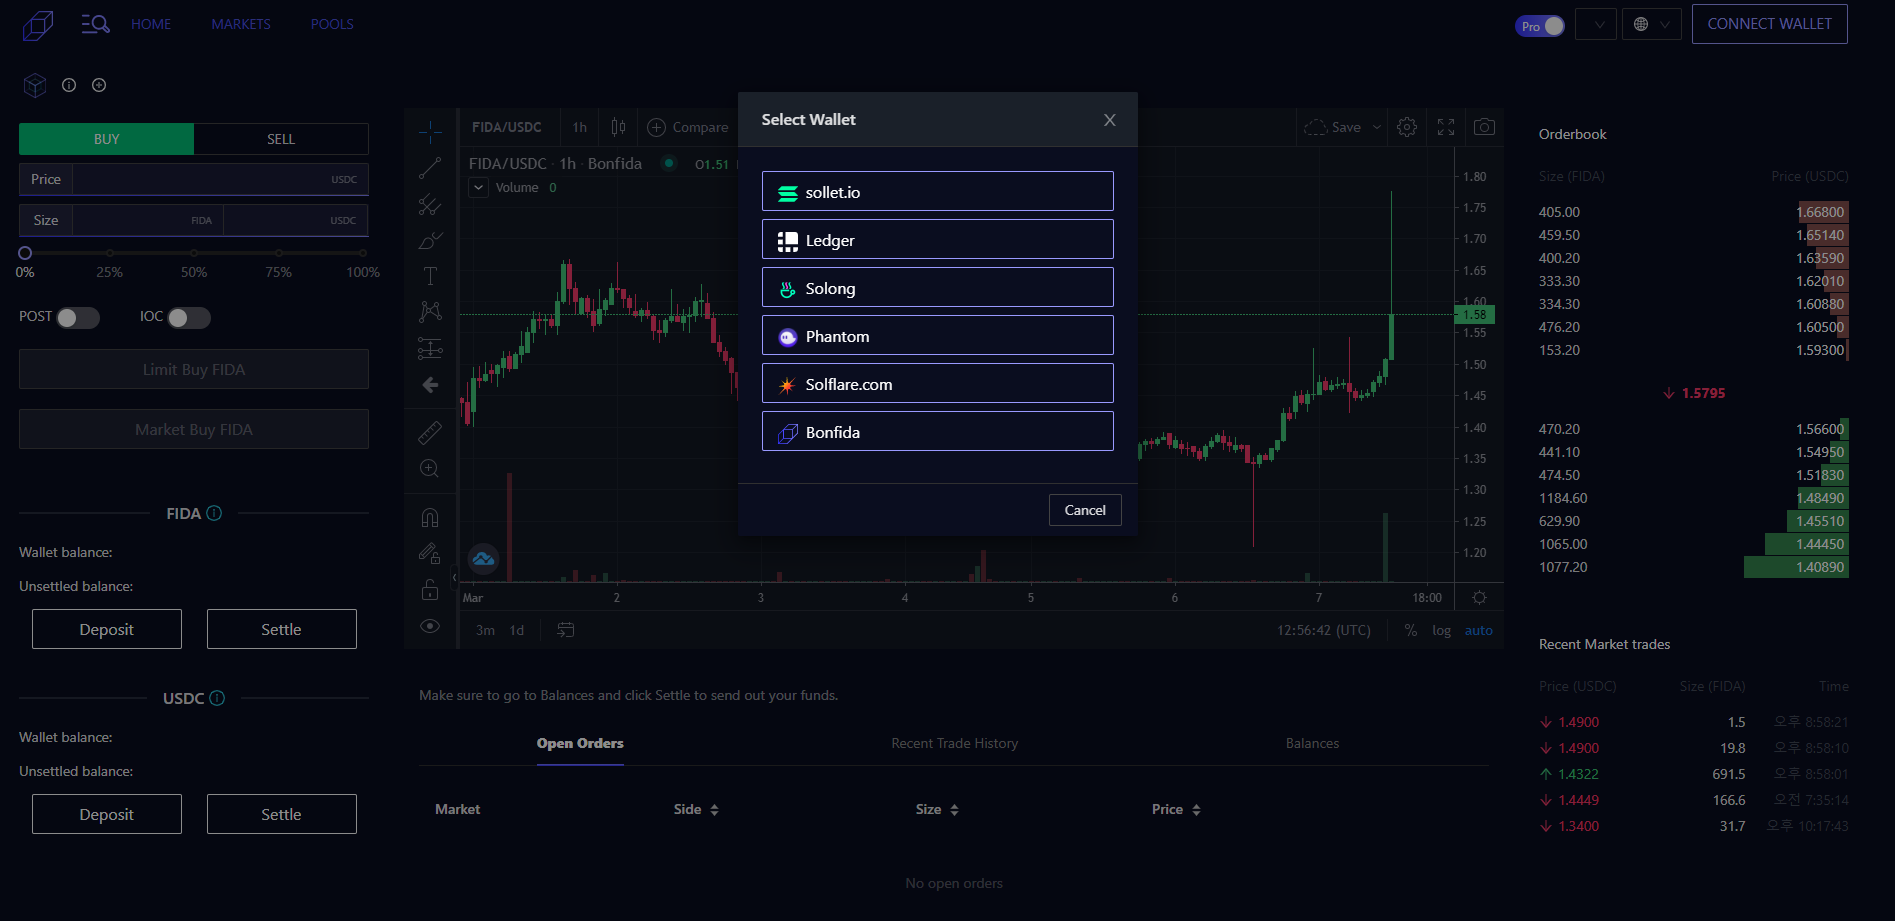This screenshot has width=1895, height=921.
Task: Switch to the Open Orders tab
Action: 580,743
